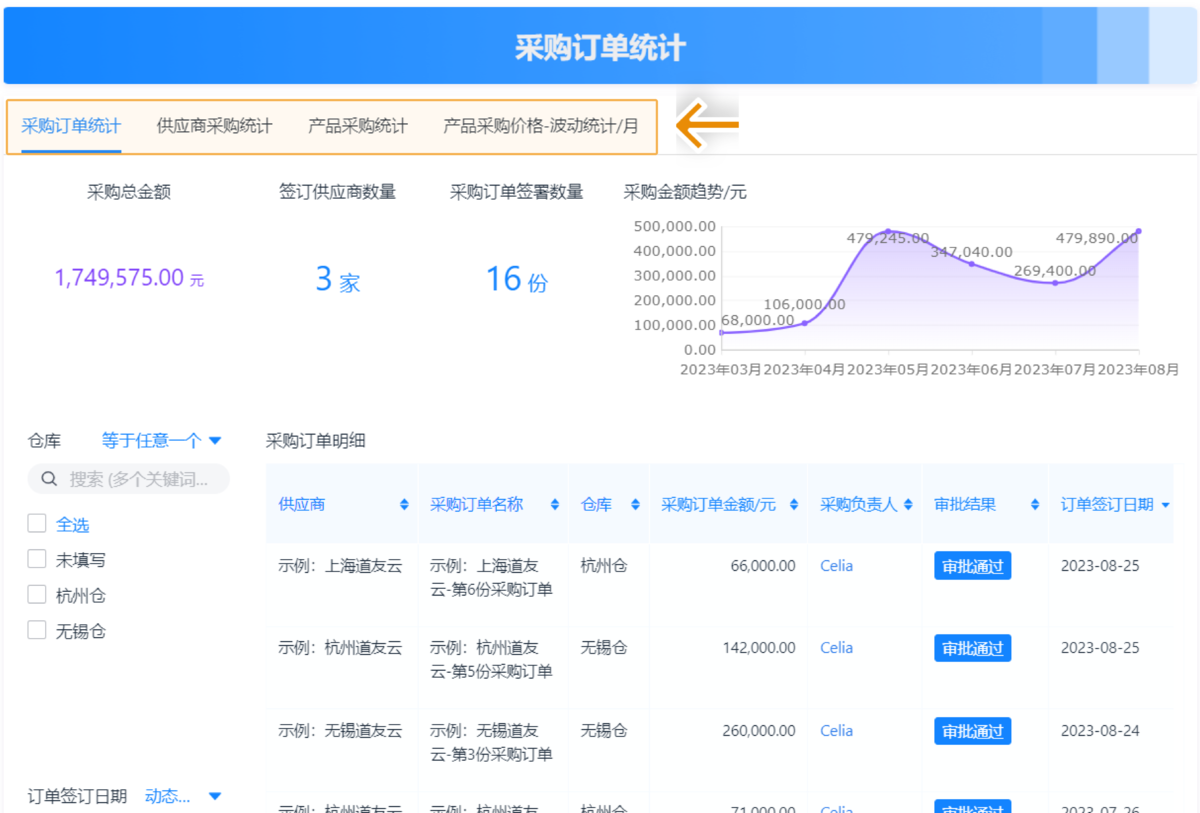Open the 产品采购统计 tab
This screenshot has width=1200, height=813.
[x=357, y=126]
